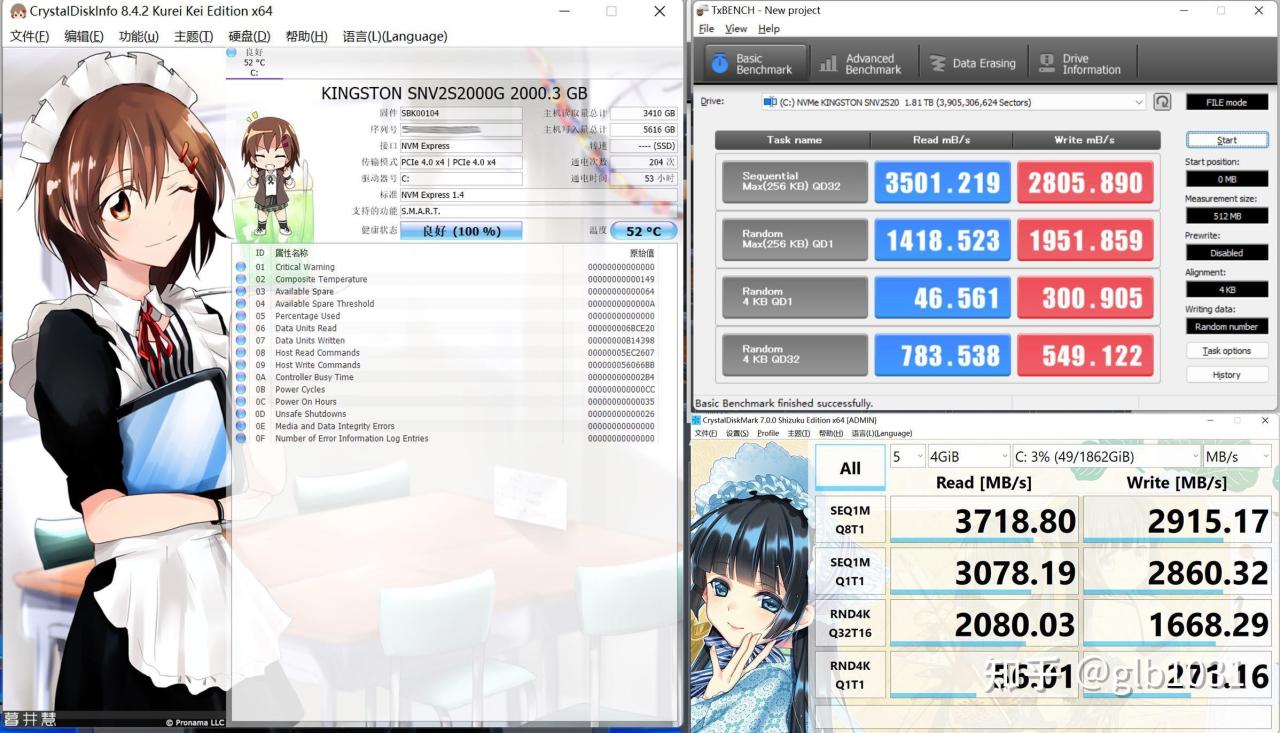Click the blue status dot beside Critical Warning
Image resolution: width=1280 pixels, height=733 pixels.
[239, 266]
